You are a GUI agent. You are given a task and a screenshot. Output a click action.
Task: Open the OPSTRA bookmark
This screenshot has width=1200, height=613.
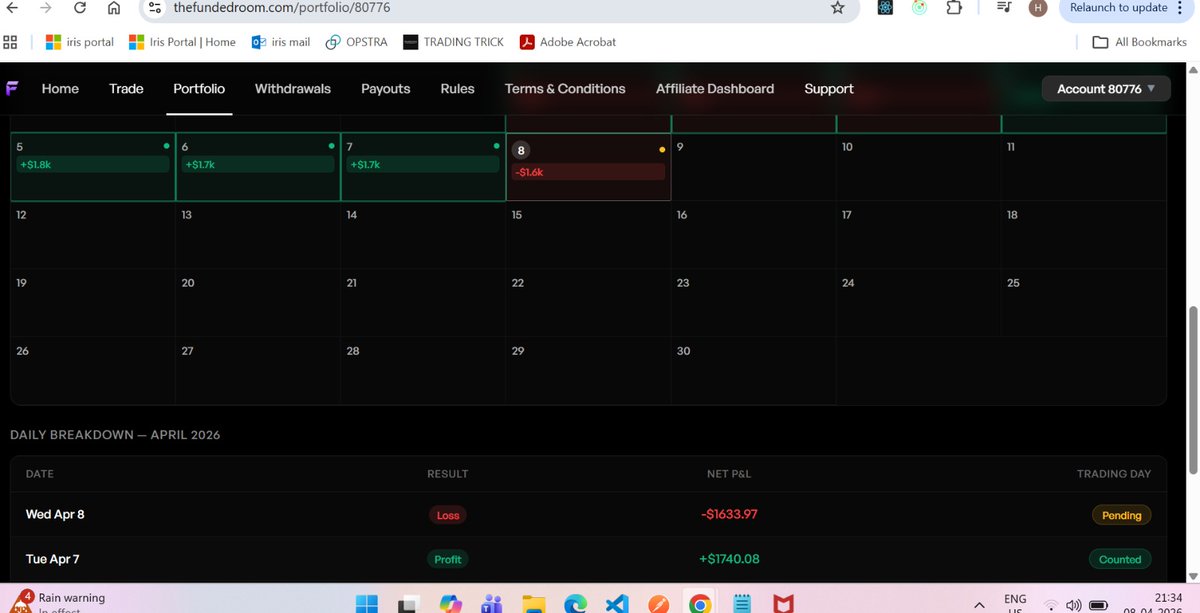pos(357,42)
